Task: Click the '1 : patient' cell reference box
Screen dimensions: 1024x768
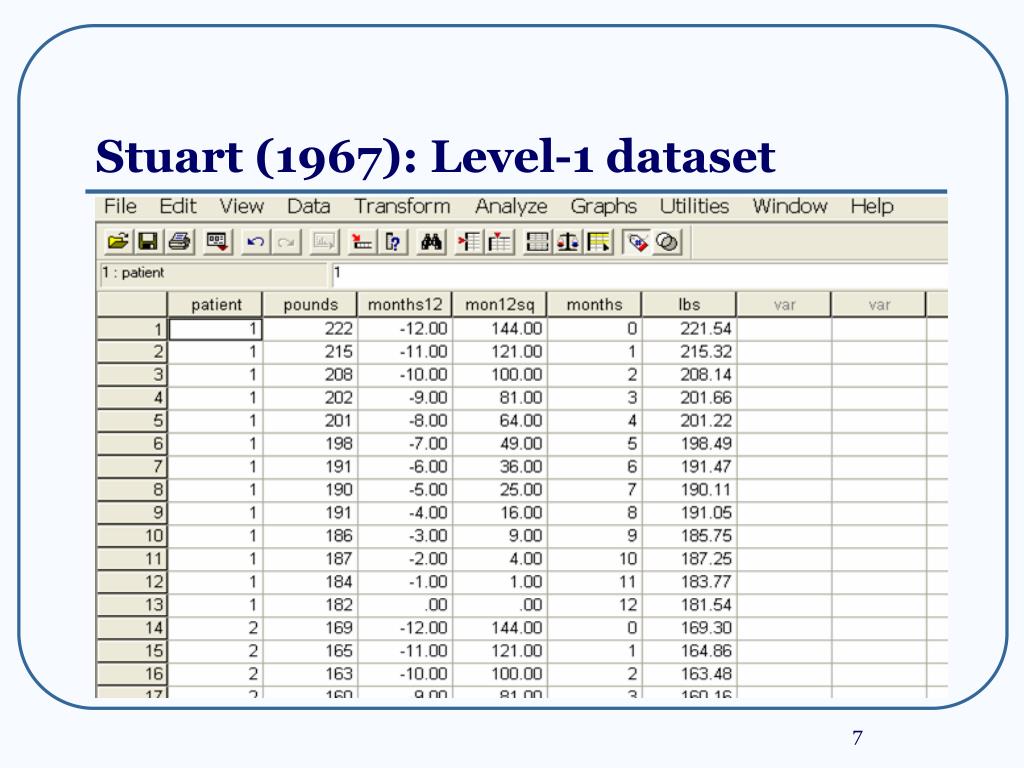Action: tap(212, 274)
